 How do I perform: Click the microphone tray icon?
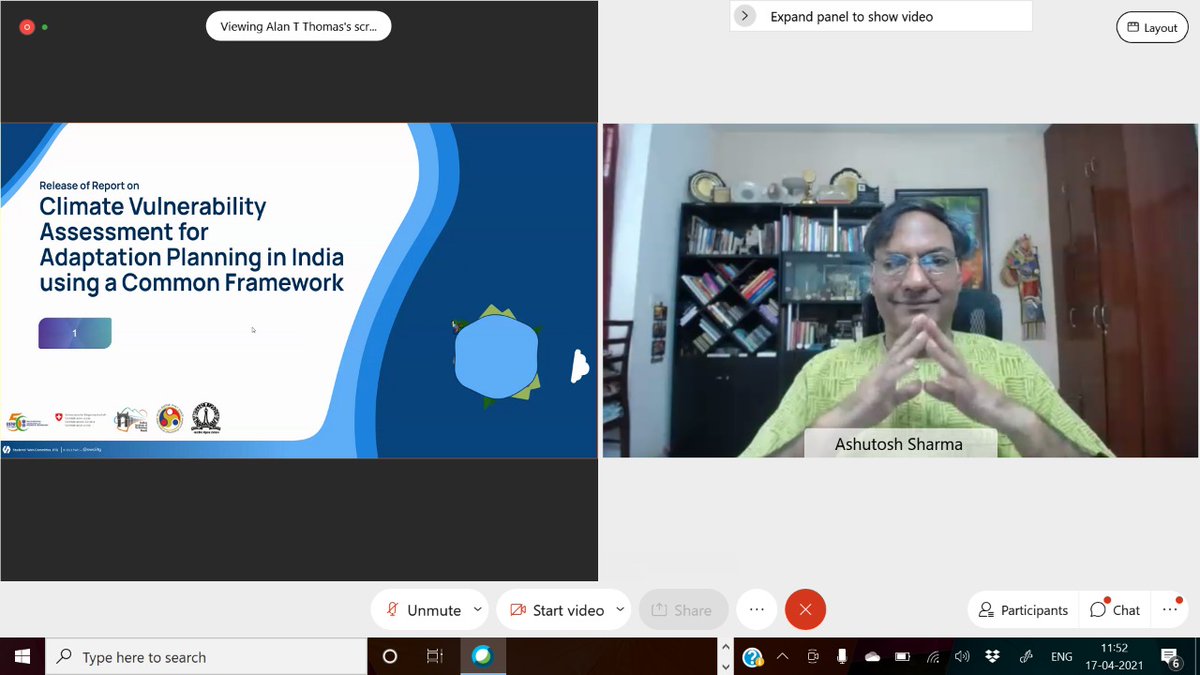coord(842,657)
